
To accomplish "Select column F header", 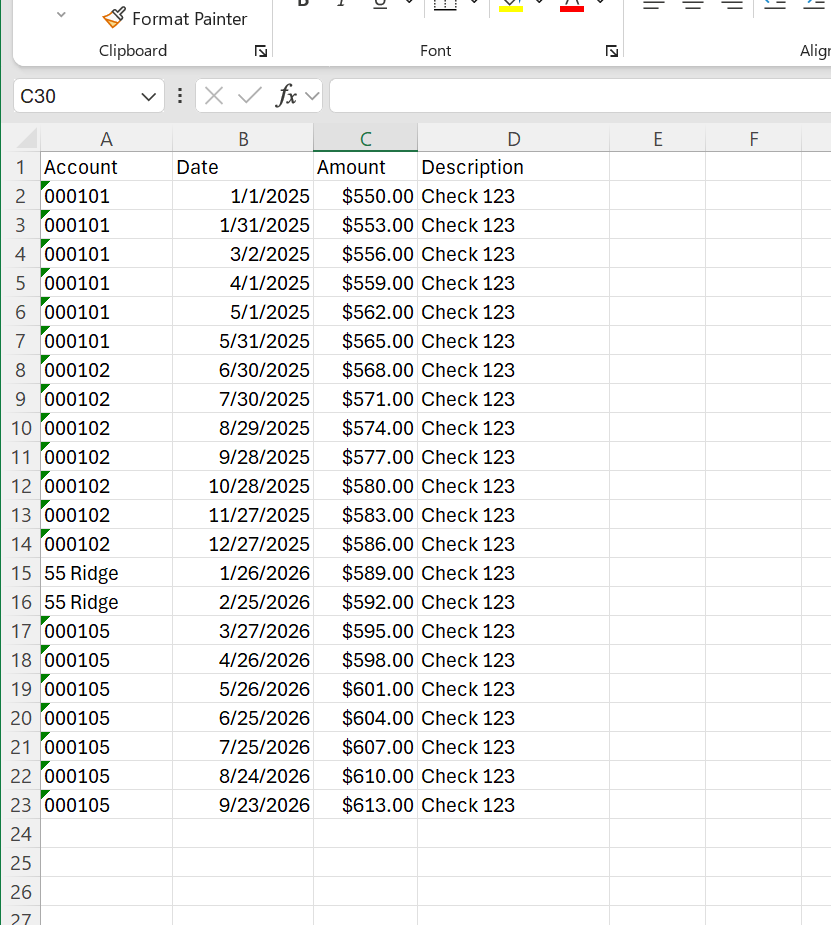I will 754,139.
